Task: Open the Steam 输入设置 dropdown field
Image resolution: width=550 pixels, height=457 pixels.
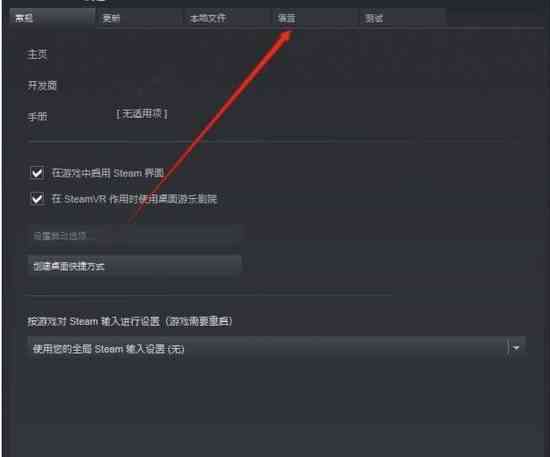Action: 276,348
